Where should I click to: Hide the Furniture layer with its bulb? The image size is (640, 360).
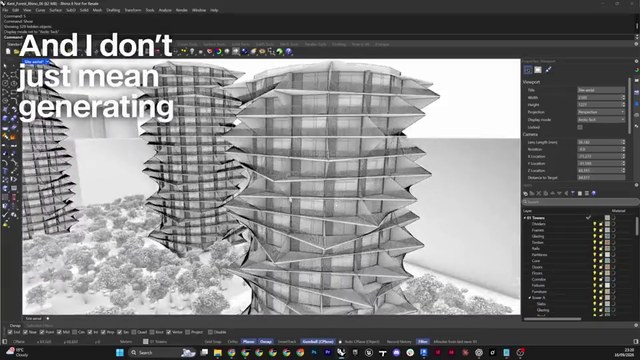[x=595, y=292]
